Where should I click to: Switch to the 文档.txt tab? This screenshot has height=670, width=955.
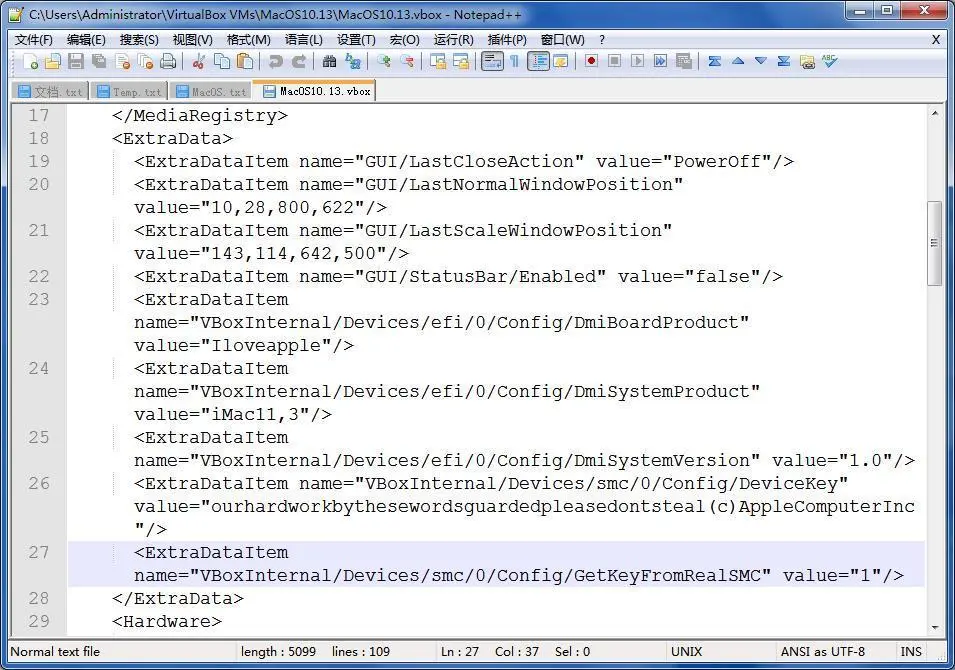(x=50, y=92)
